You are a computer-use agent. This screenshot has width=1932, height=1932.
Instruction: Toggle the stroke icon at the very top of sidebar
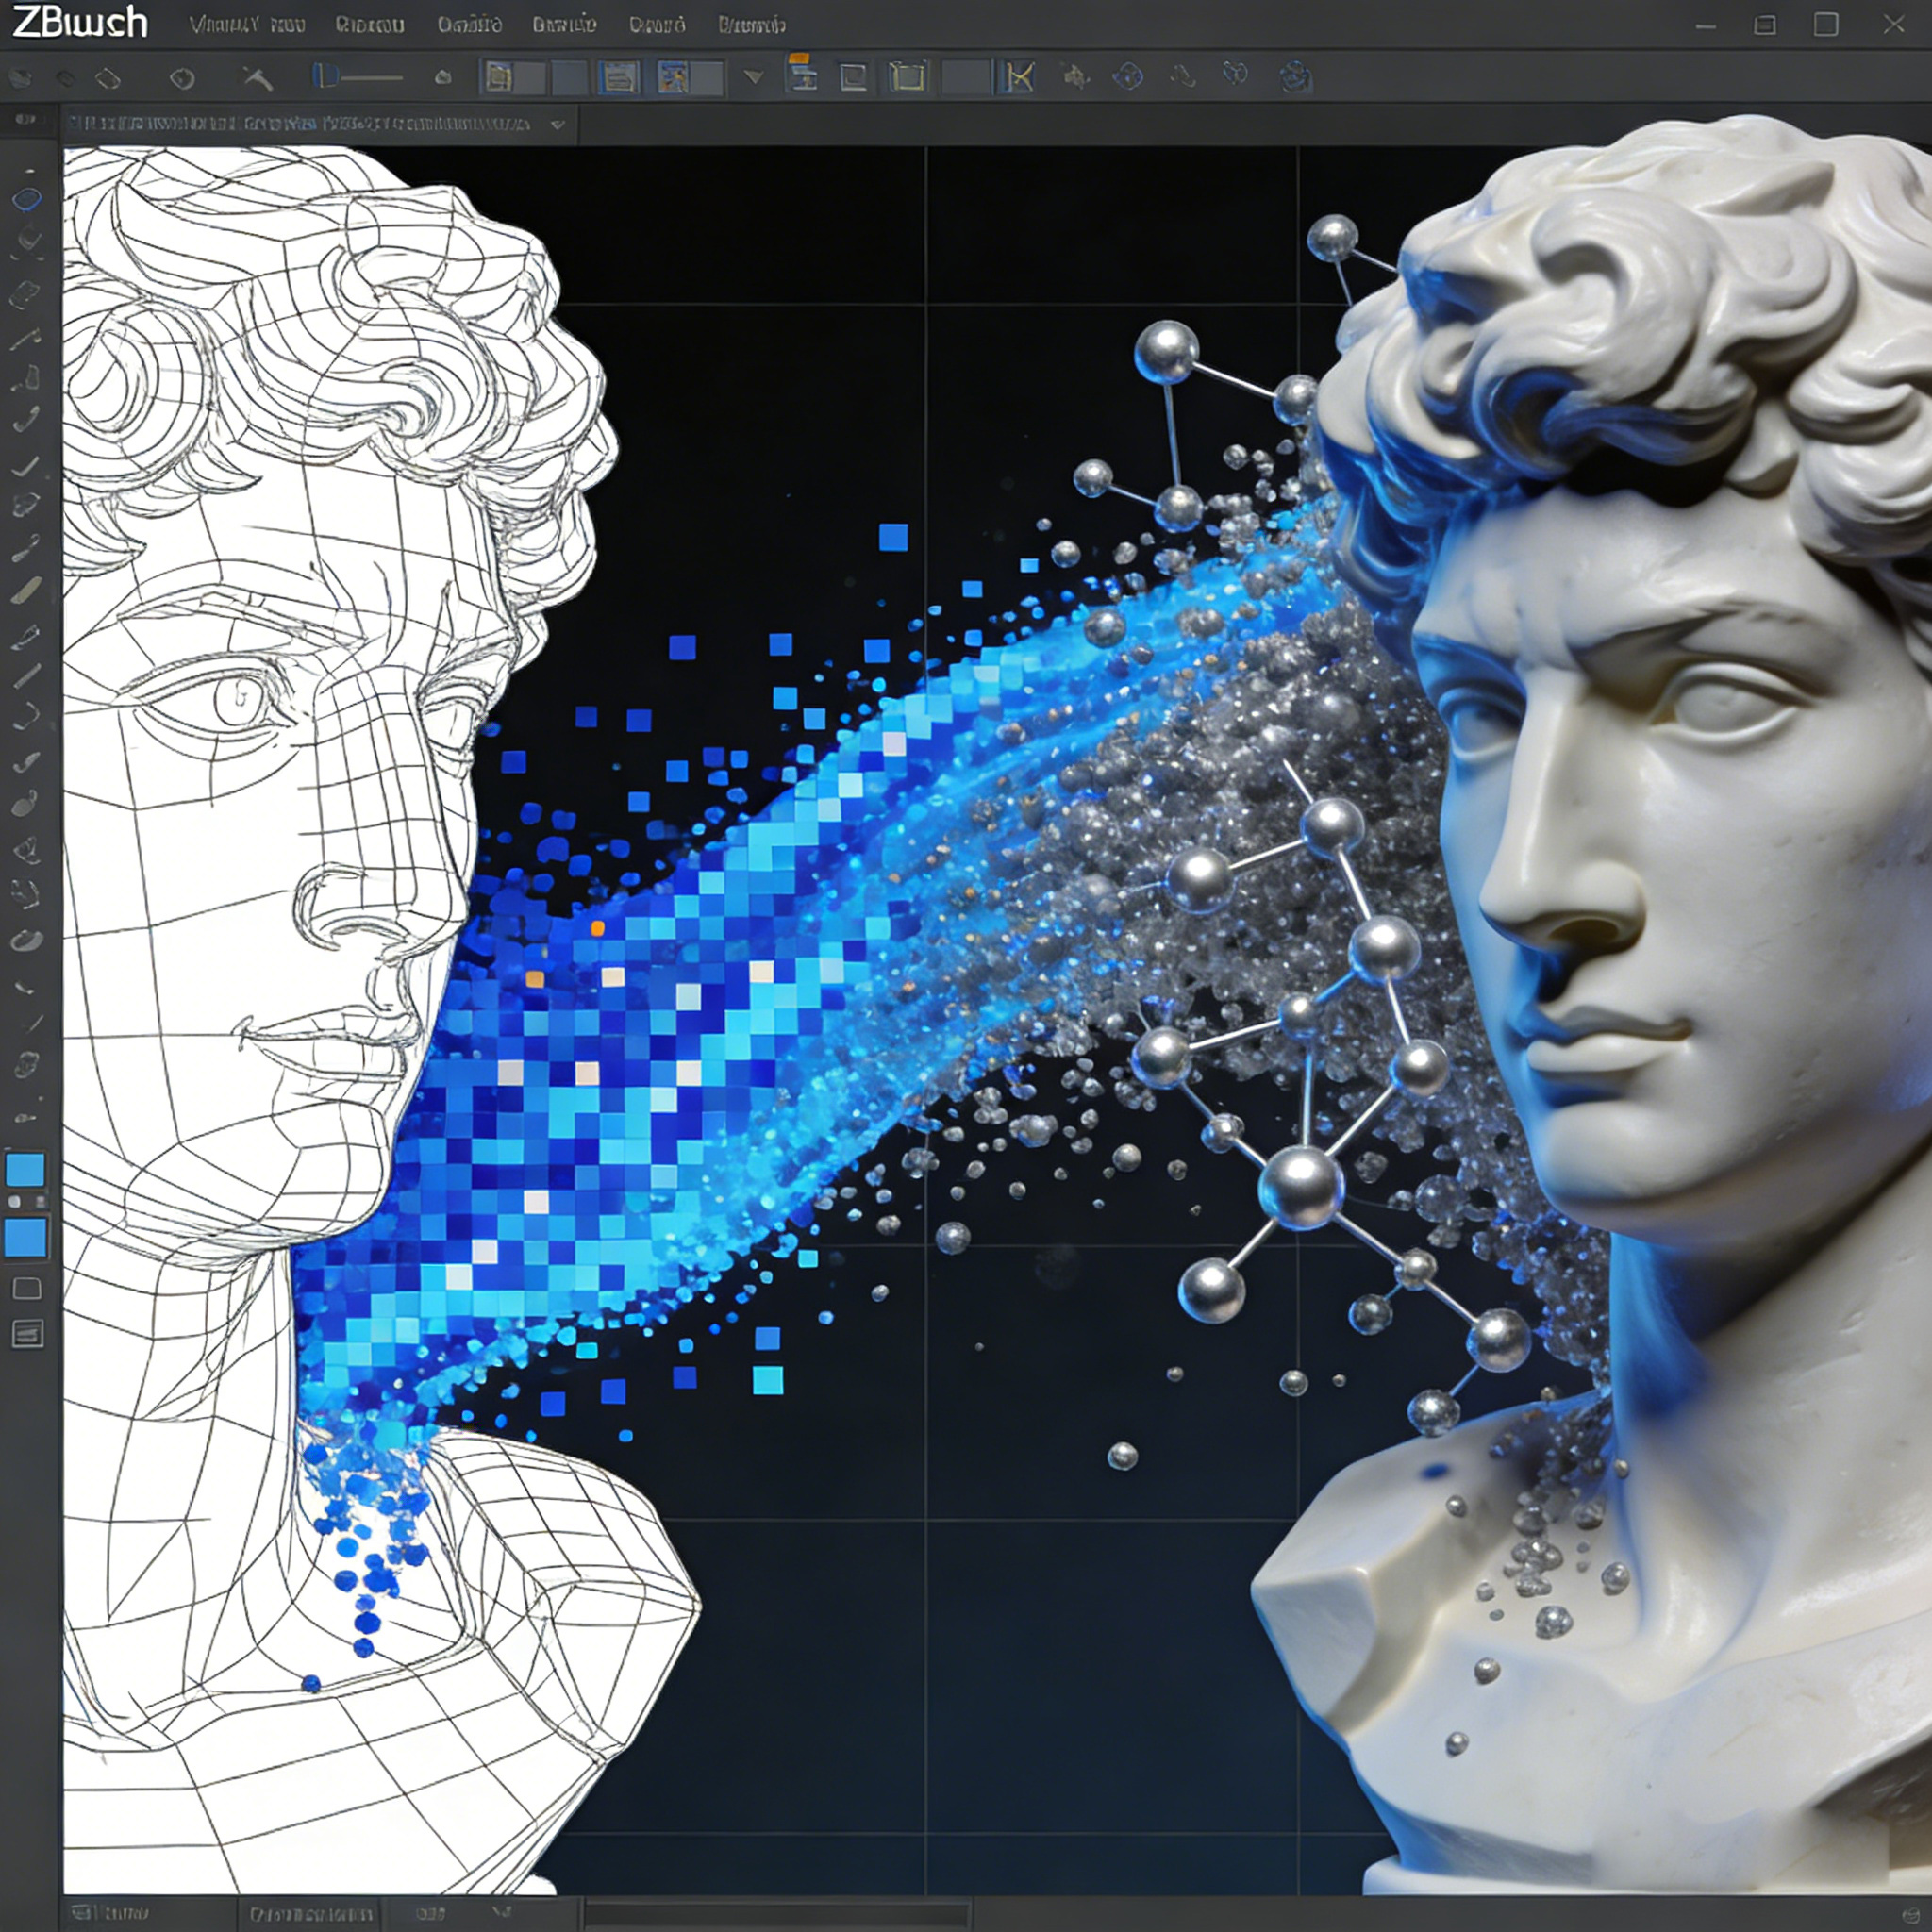[x=26, y=119]
